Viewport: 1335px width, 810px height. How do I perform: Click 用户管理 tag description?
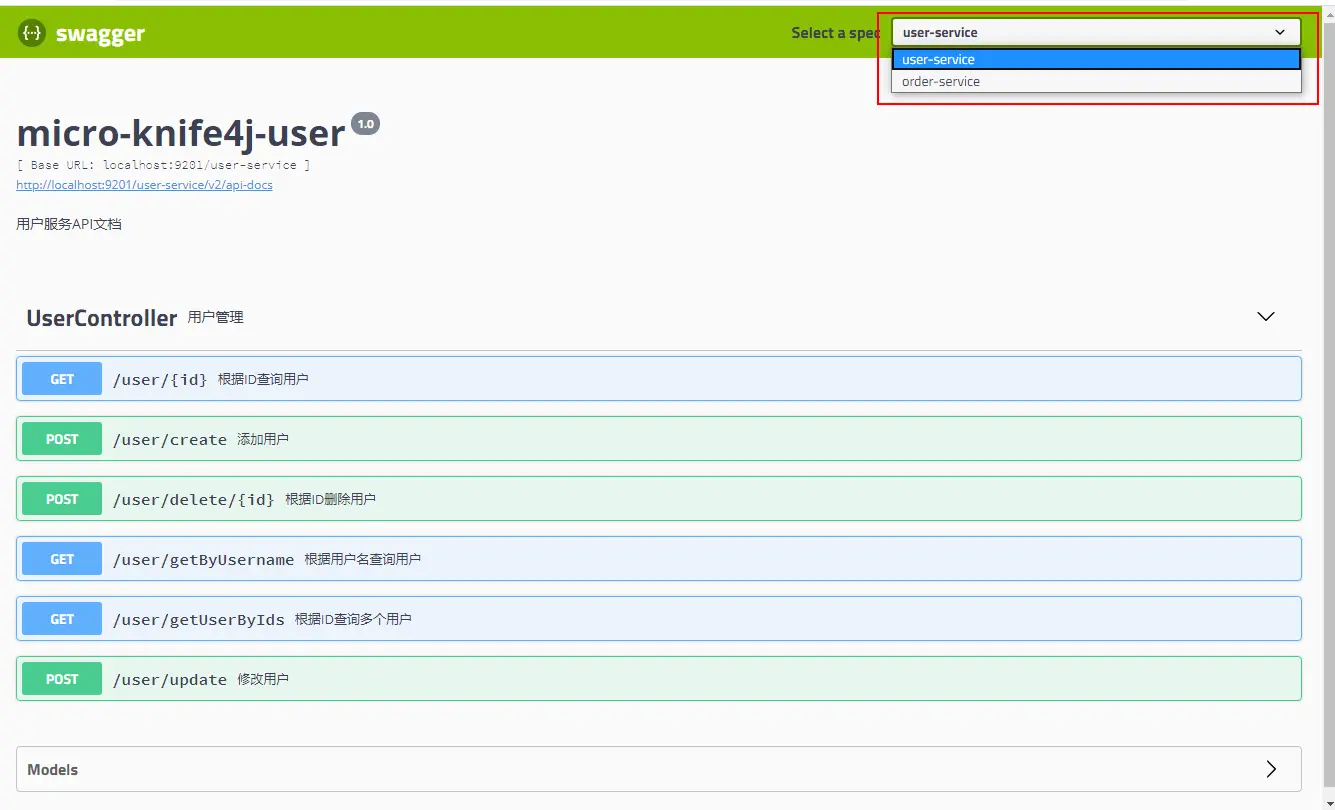point(216,318)
